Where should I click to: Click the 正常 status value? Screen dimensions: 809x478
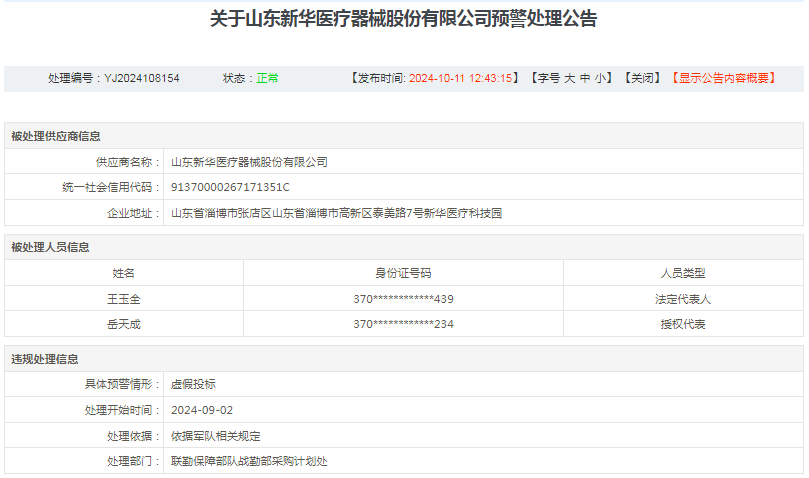267,78
